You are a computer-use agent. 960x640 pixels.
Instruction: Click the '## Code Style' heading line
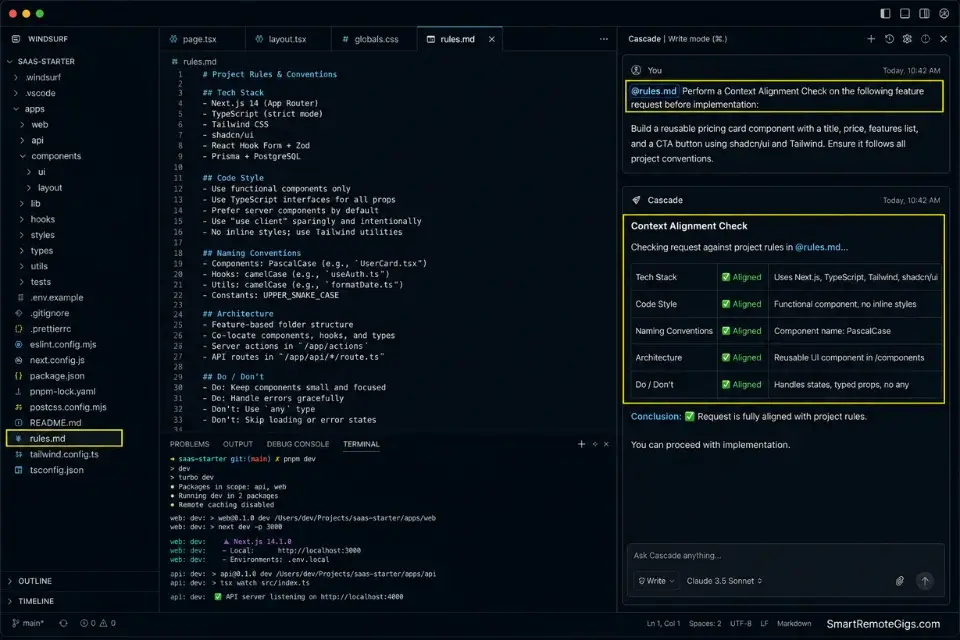(233, 178)
